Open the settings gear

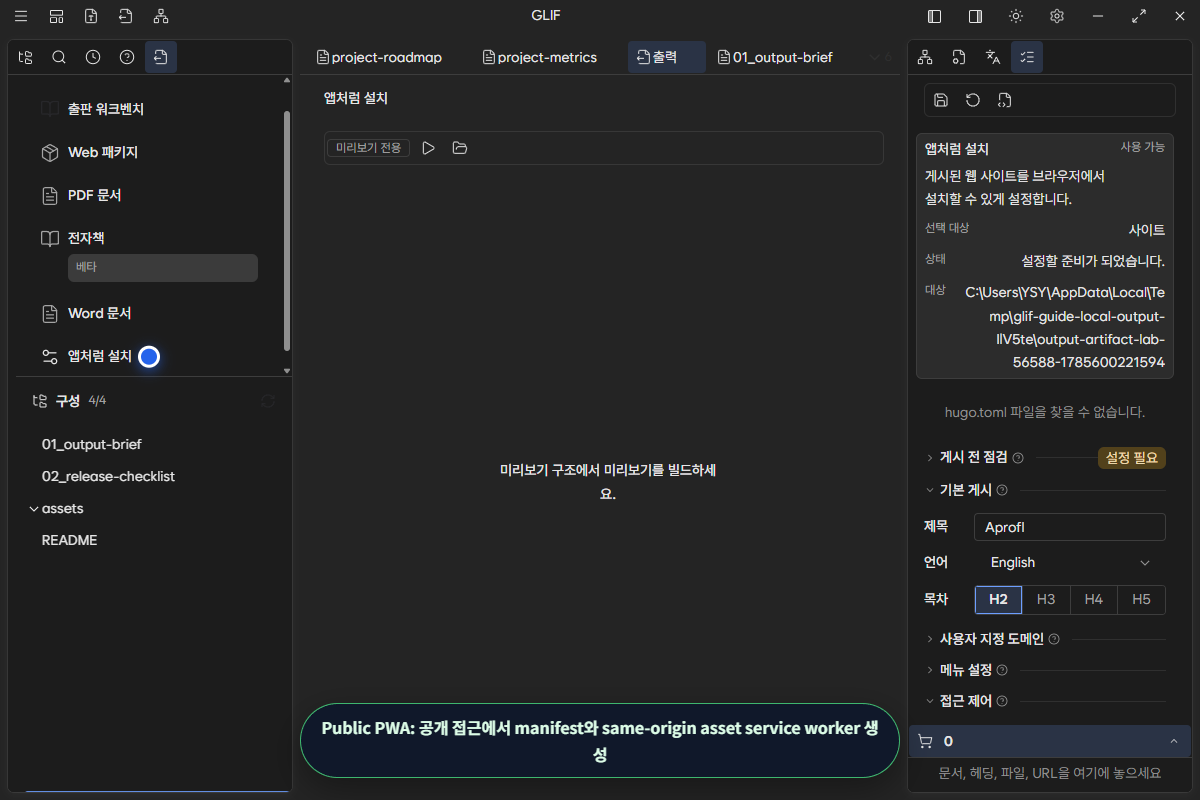tap(1057, 16)
